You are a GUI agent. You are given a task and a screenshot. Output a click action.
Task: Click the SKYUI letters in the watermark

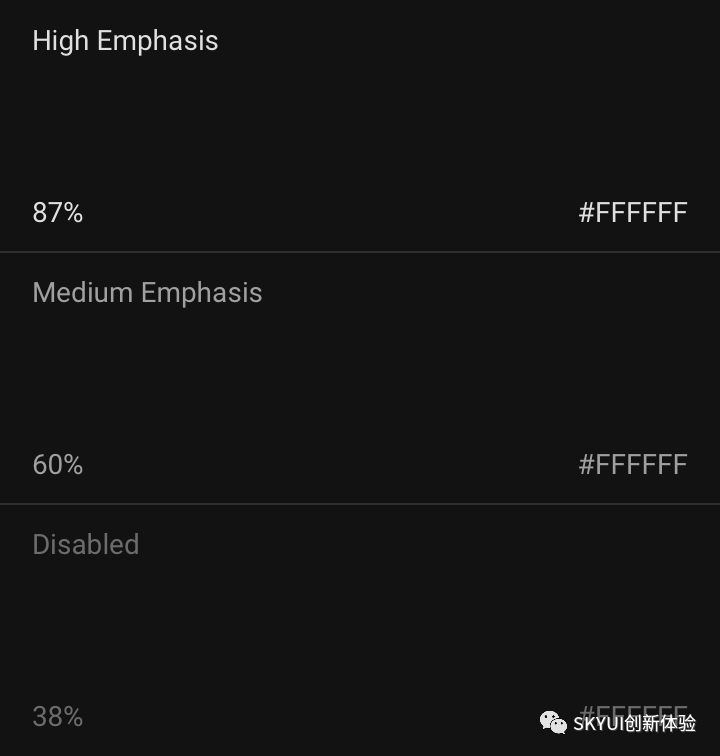pos(598,724)
